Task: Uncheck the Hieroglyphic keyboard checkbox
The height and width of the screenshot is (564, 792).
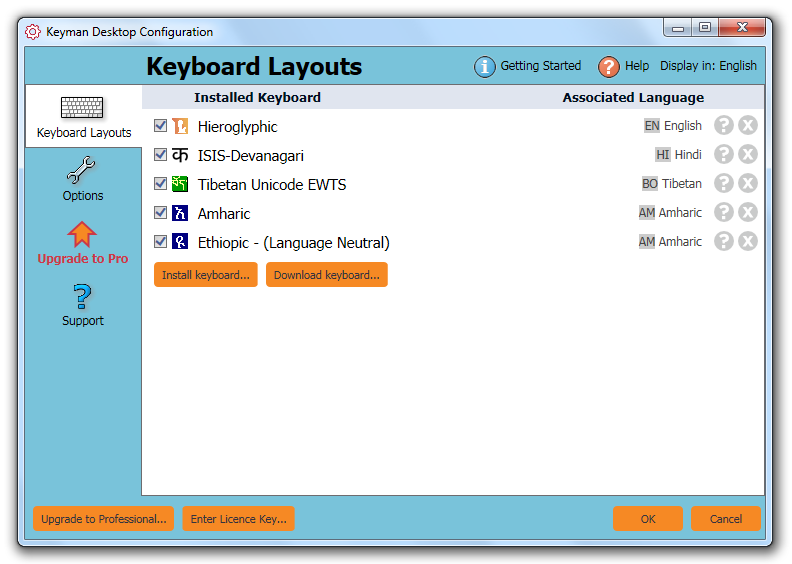Action: pos(161,125)
